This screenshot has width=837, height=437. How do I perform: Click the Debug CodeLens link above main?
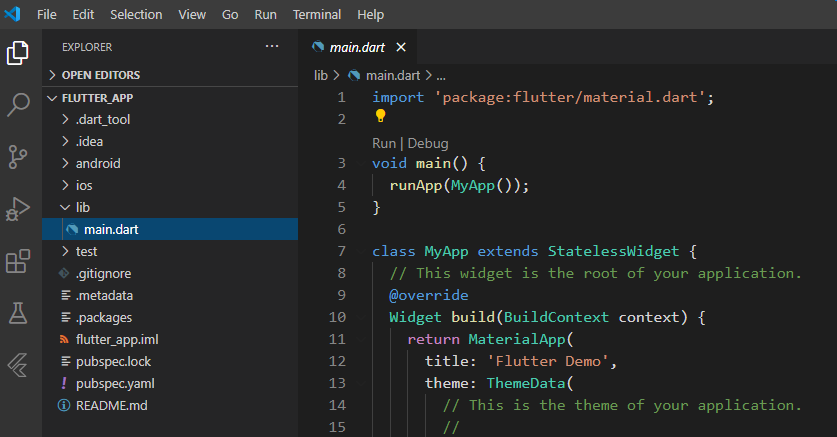point(428,143)
